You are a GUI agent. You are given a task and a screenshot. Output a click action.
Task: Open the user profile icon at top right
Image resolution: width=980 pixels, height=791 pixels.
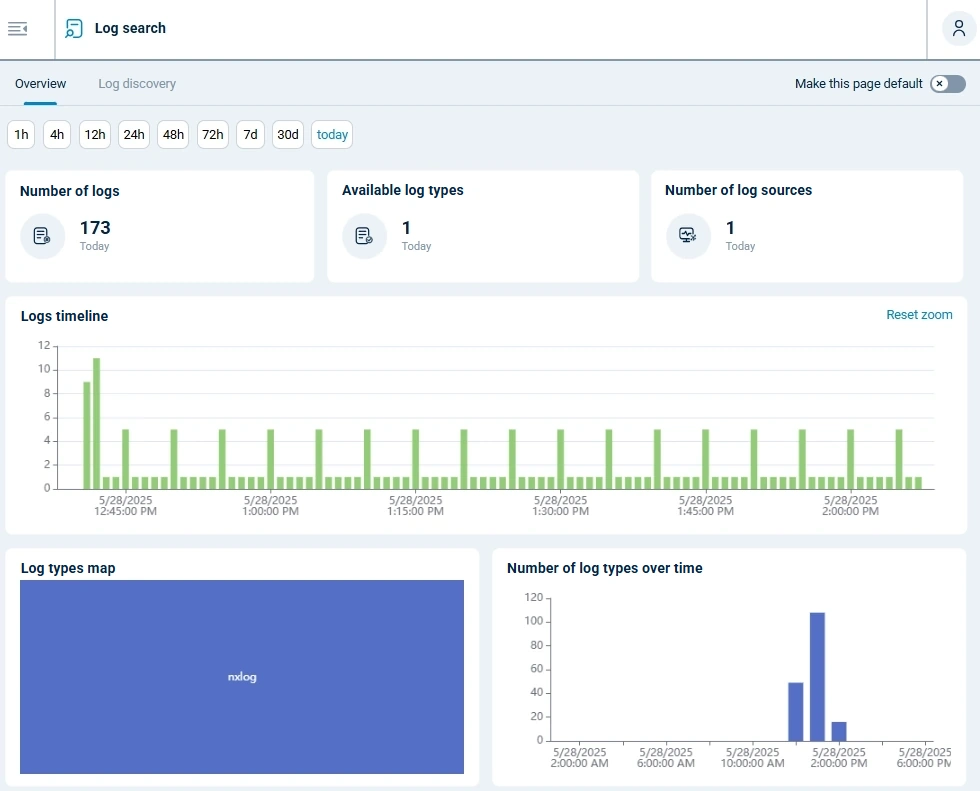tap(957, 28)
